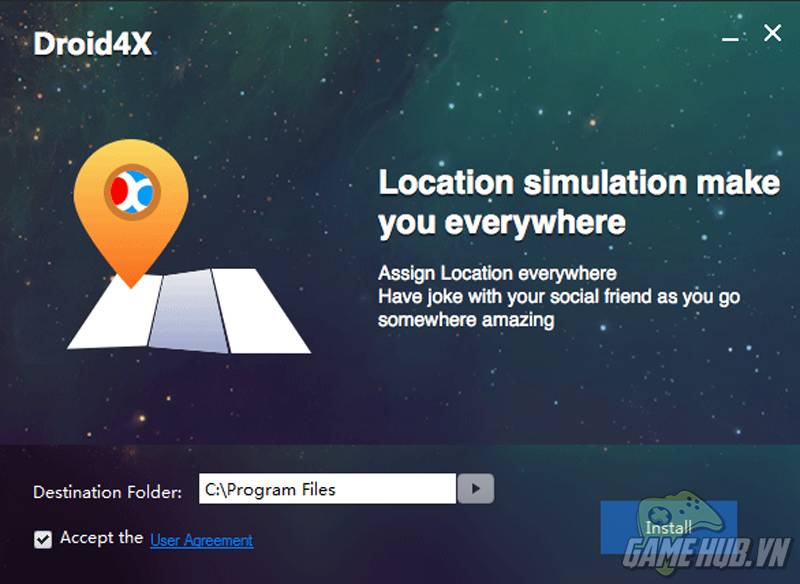Click the green game controller watermark icon
Image resolution: width=800 pixels, height=584 pixels.
click(x=681, y=515)
